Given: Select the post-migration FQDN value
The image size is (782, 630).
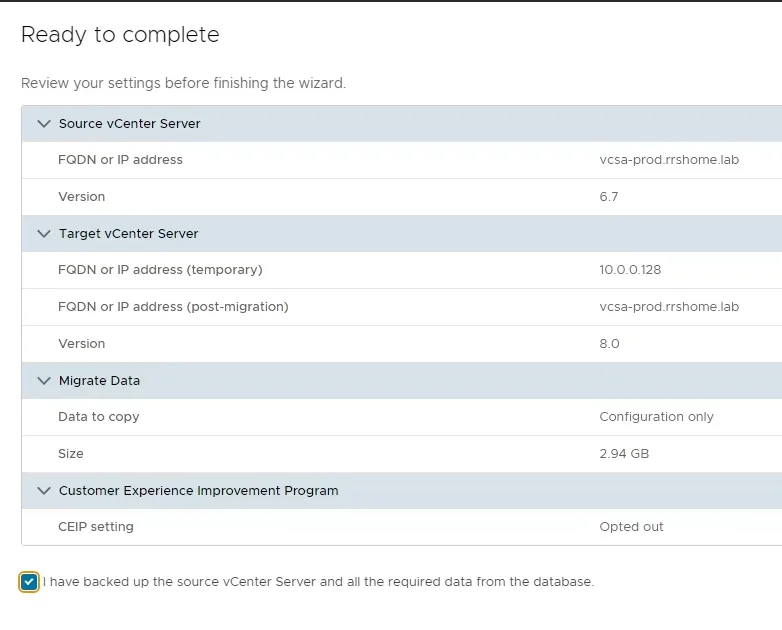Looking at the screenshot, I should pyautogui.click(x=668, y=307).
